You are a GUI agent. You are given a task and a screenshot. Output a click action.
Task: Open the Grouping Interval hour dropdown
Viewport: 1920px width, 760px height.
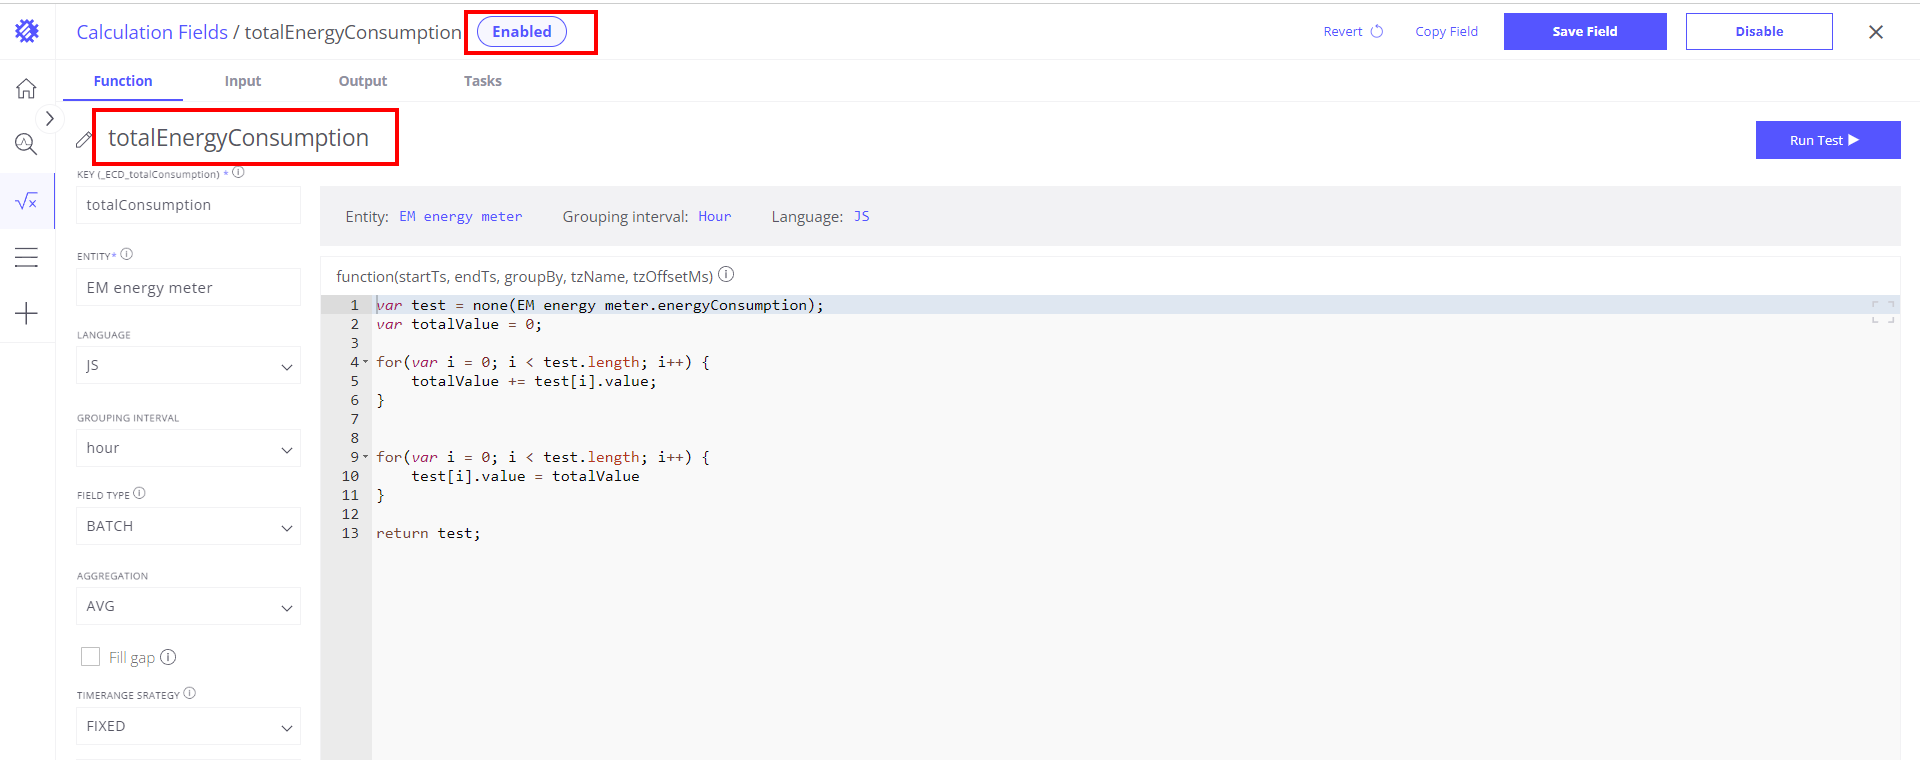[188, 449]
